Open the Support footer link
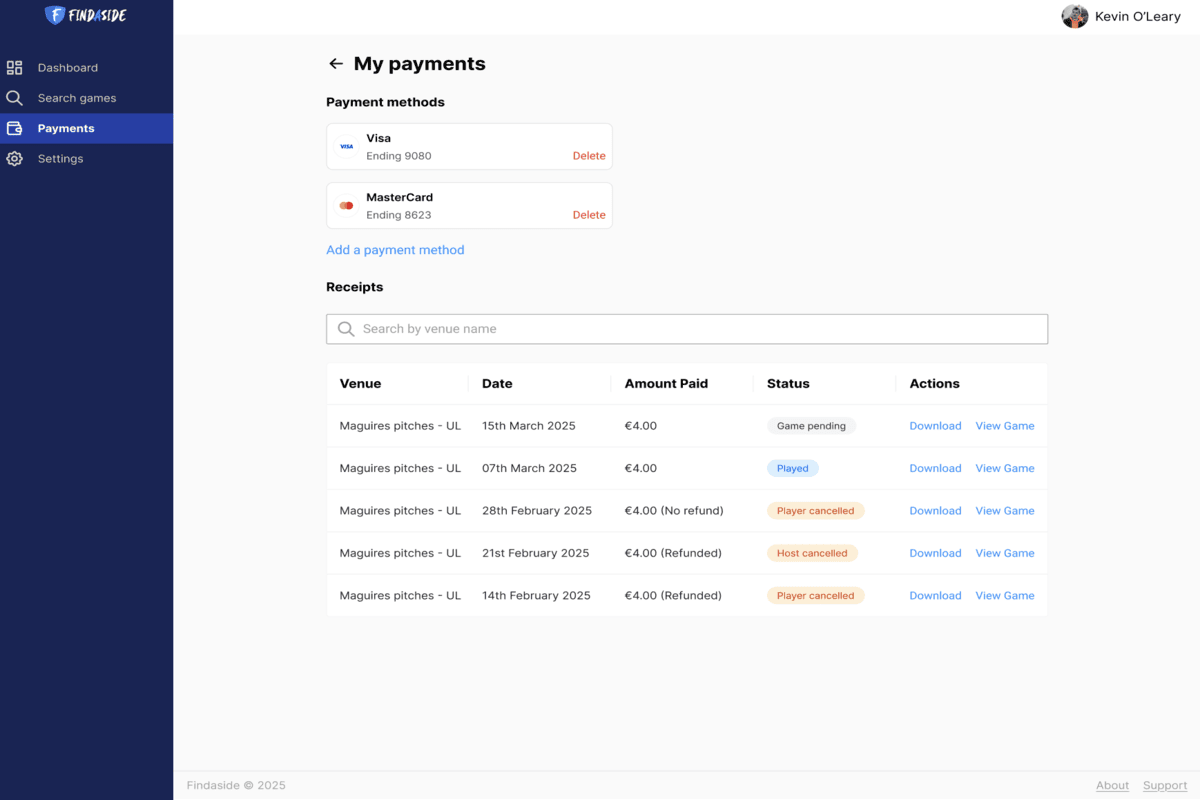Screen dimensions: 1200x800 (x=1165, y=786)
